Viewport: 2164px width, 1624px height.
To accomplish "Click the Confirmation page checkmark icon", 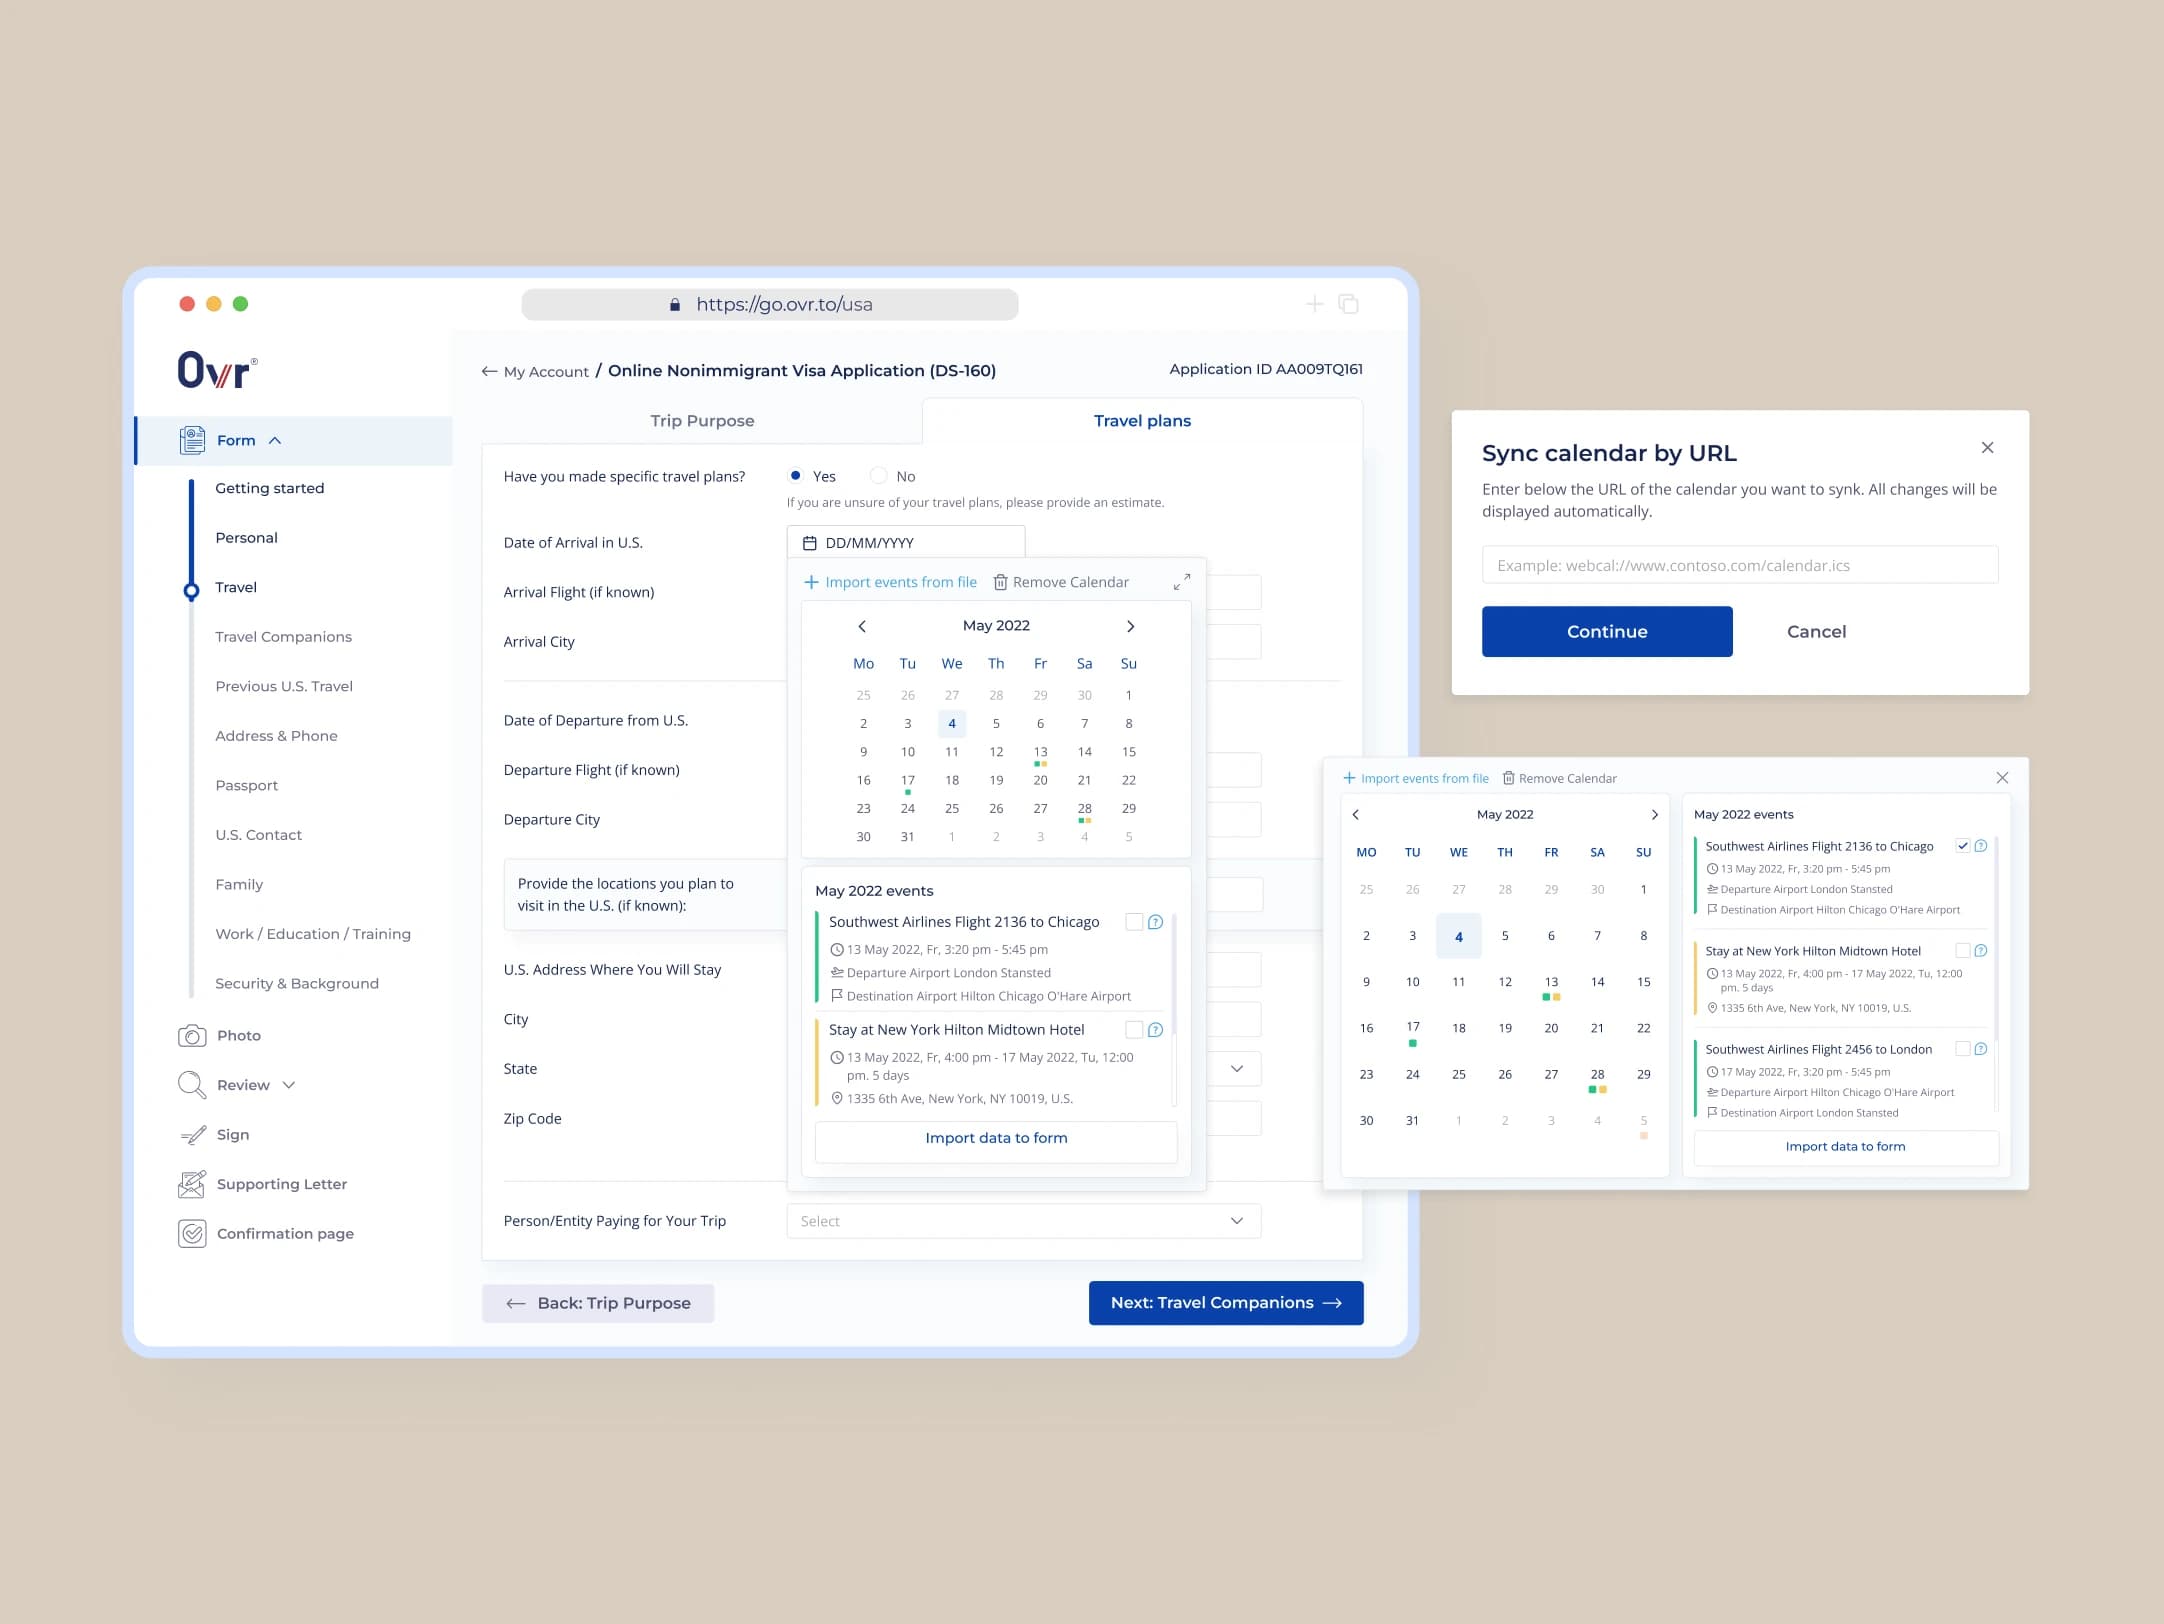I will coord(192,1234).
